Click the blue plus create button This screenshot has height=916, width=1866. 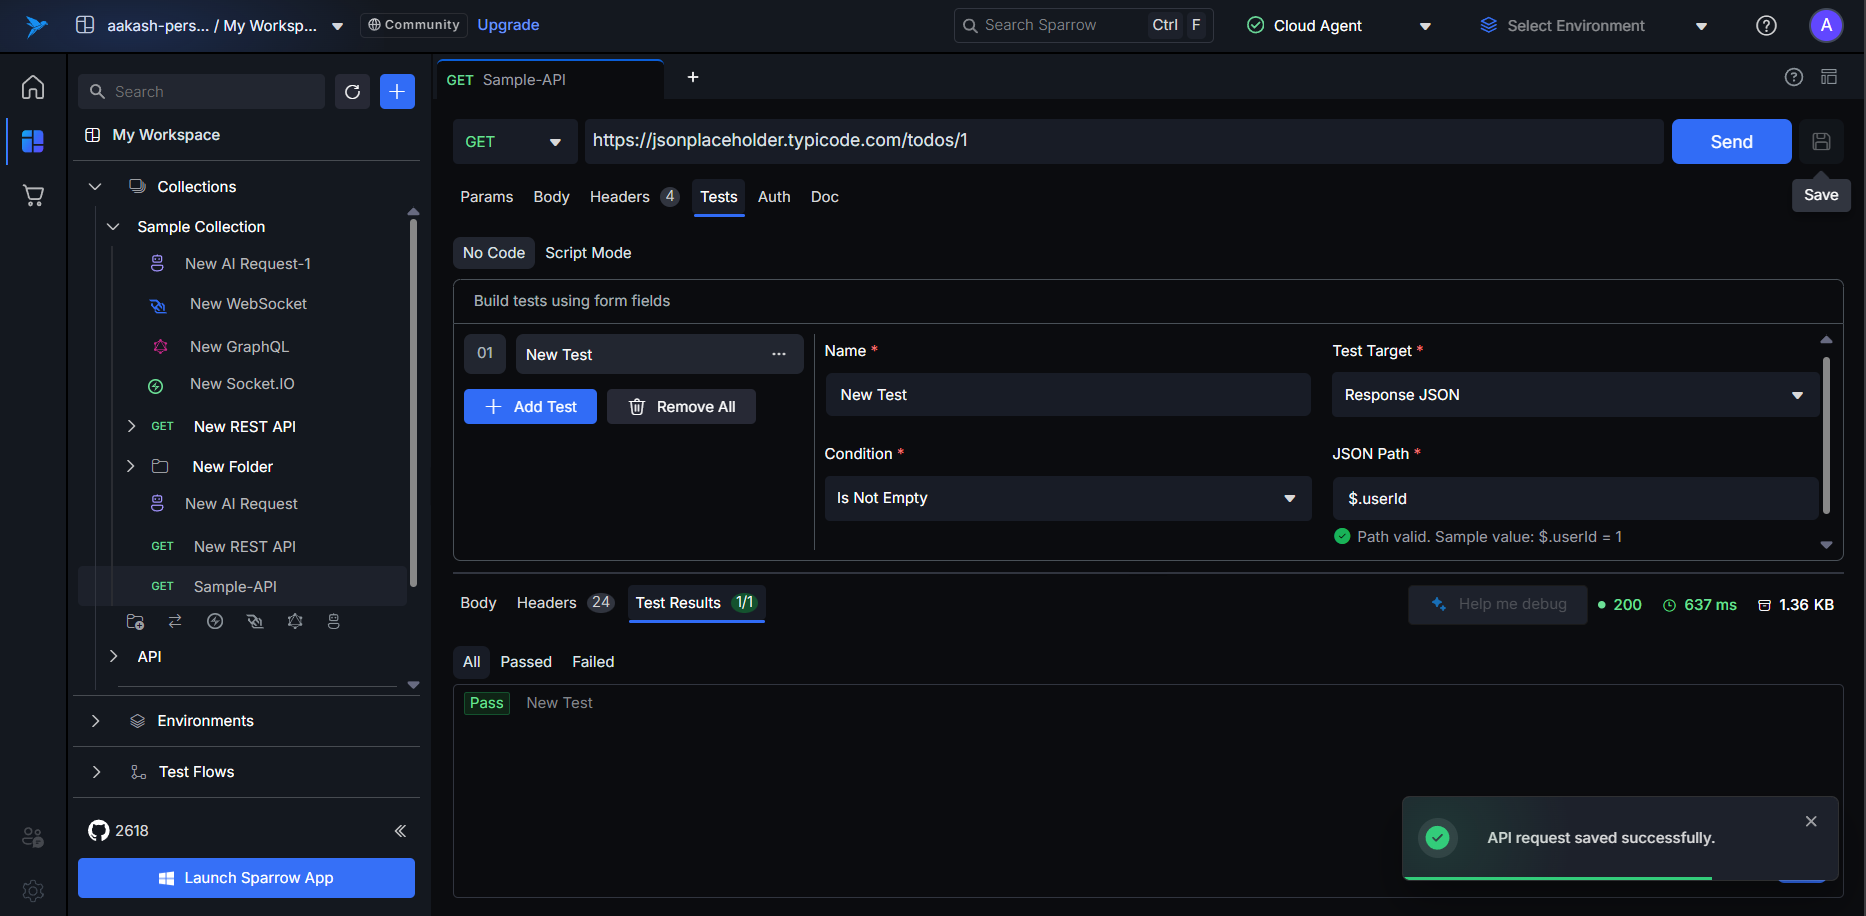coord(397,92)
